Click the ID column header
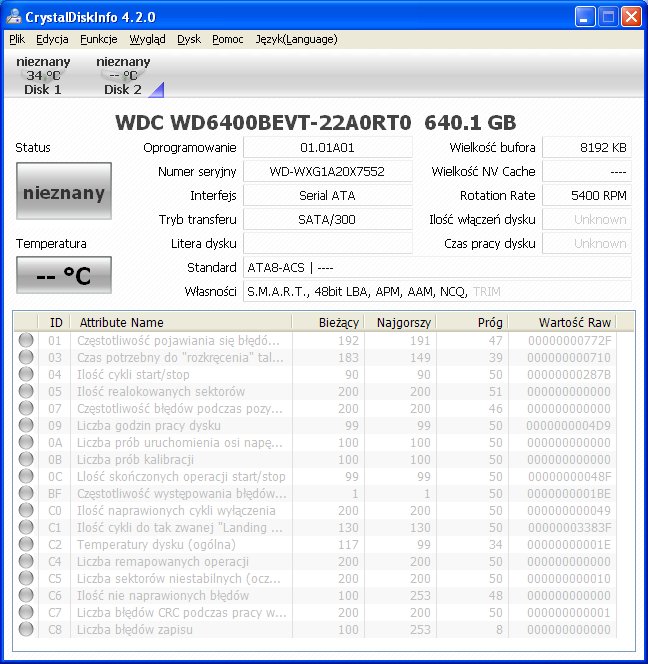 click(x=54, y=322)
